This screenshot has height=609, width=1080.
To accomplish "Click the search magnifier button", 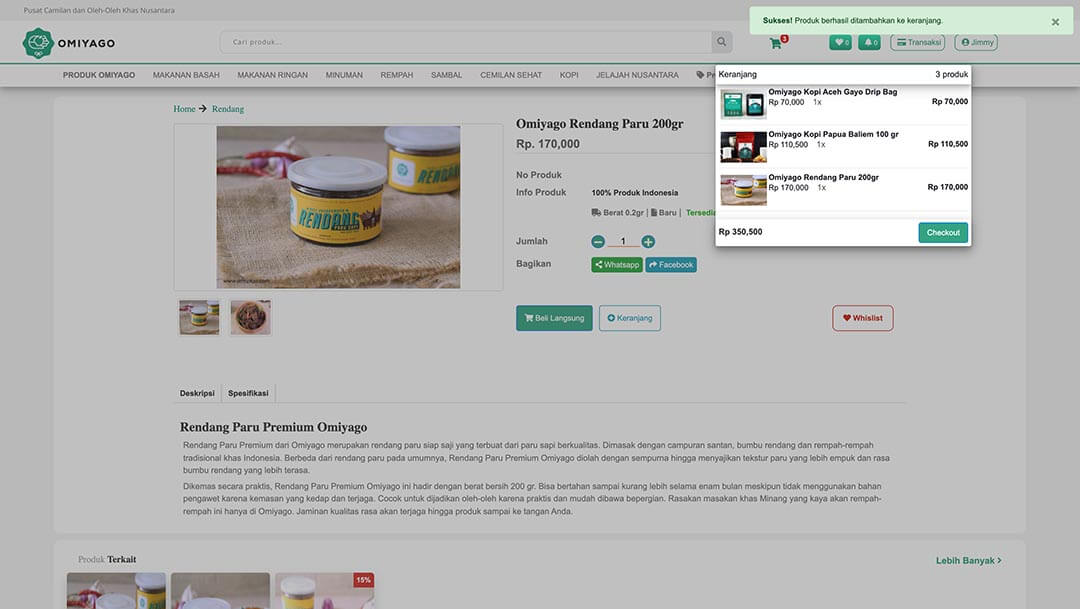I will pos(721,42).
